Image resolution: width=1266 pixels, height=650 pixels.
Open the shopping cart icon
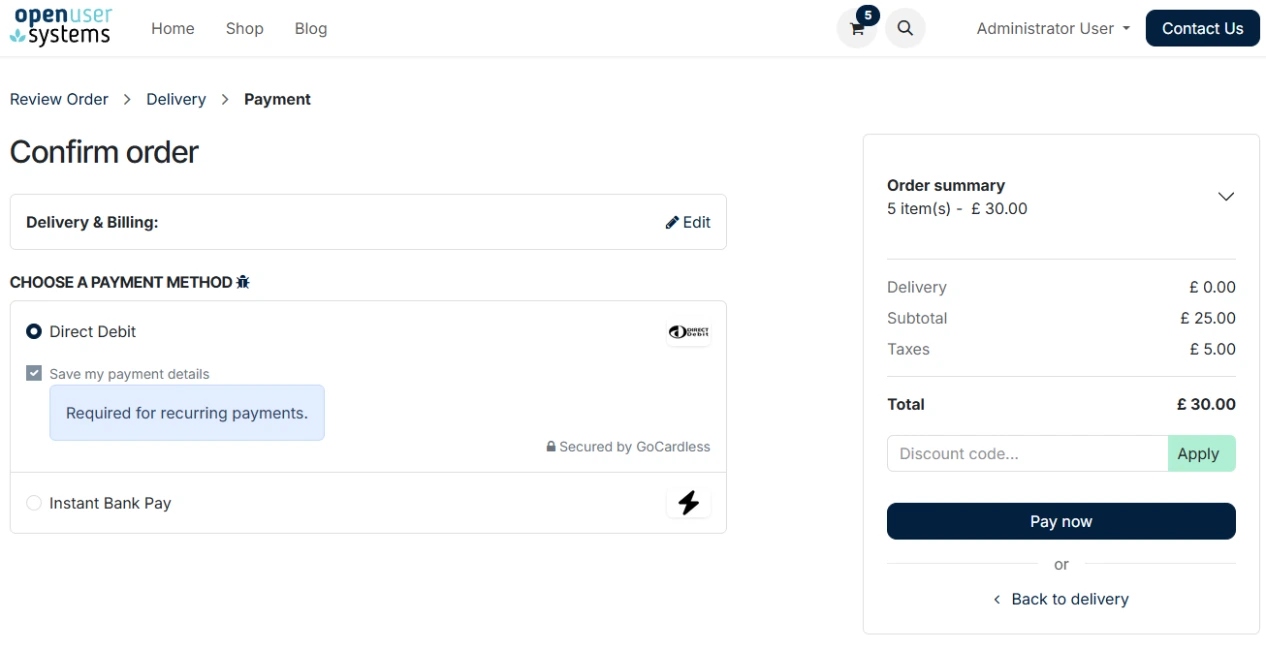(856, 29)
